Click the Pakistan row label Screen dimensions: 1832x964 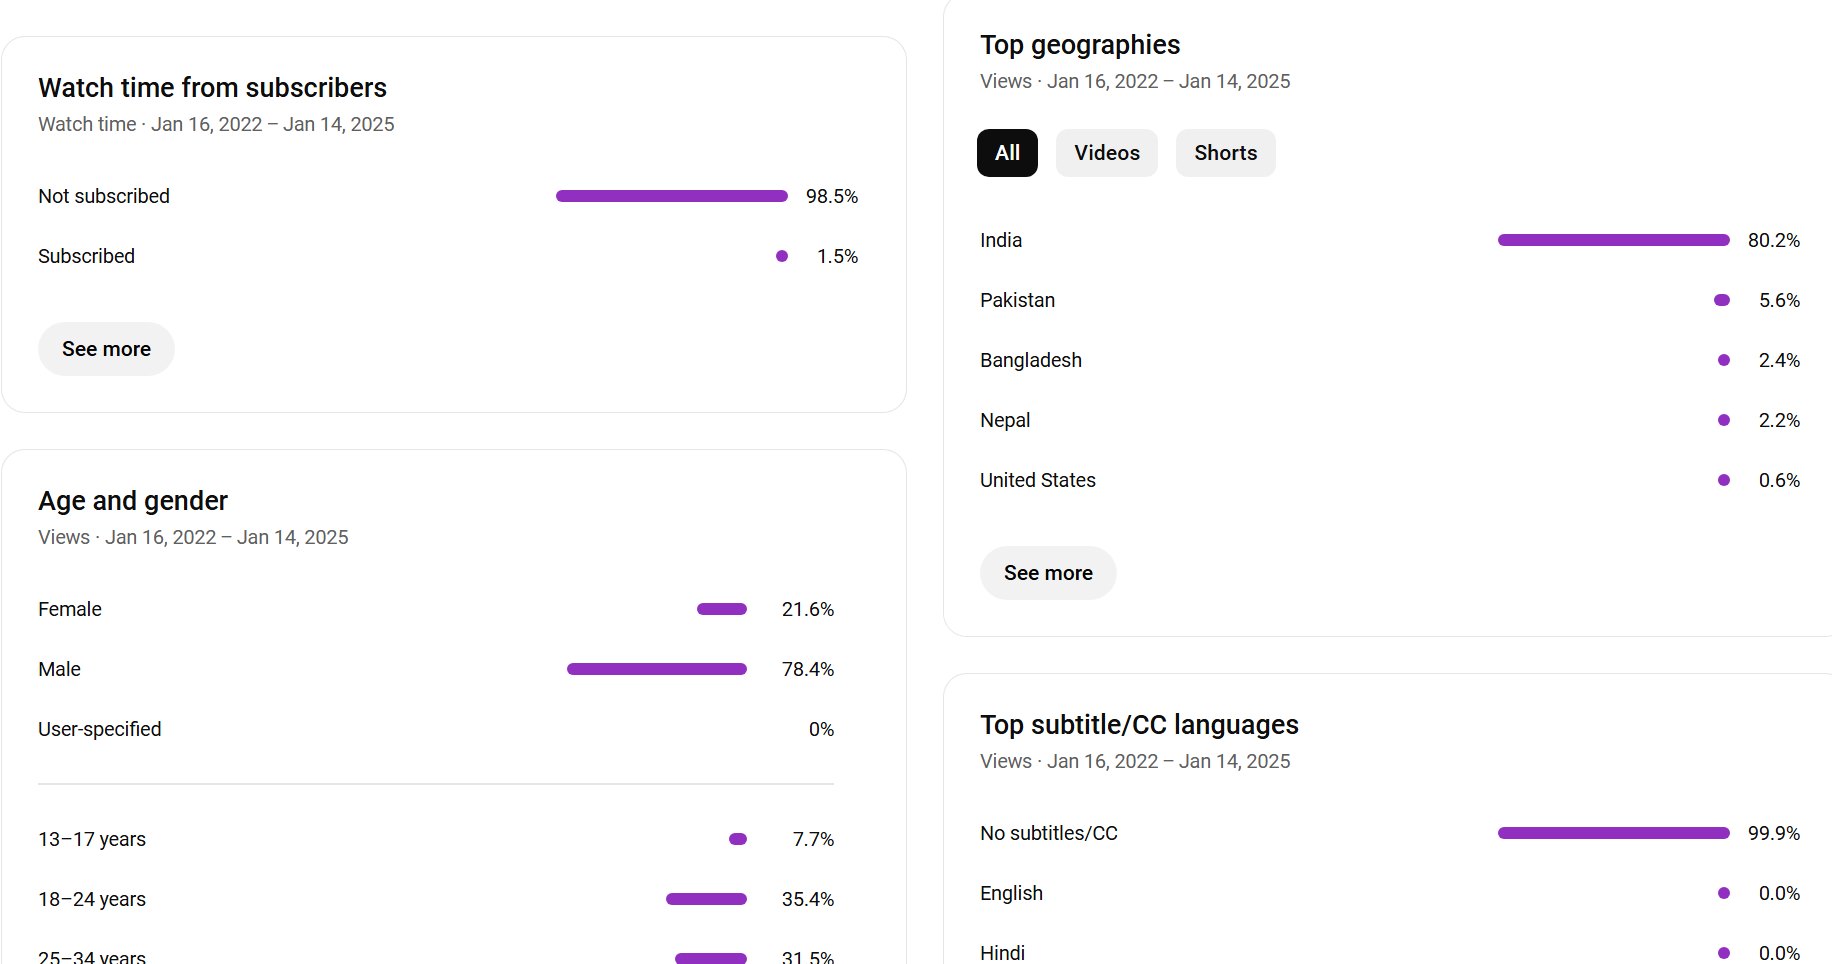1017,300
